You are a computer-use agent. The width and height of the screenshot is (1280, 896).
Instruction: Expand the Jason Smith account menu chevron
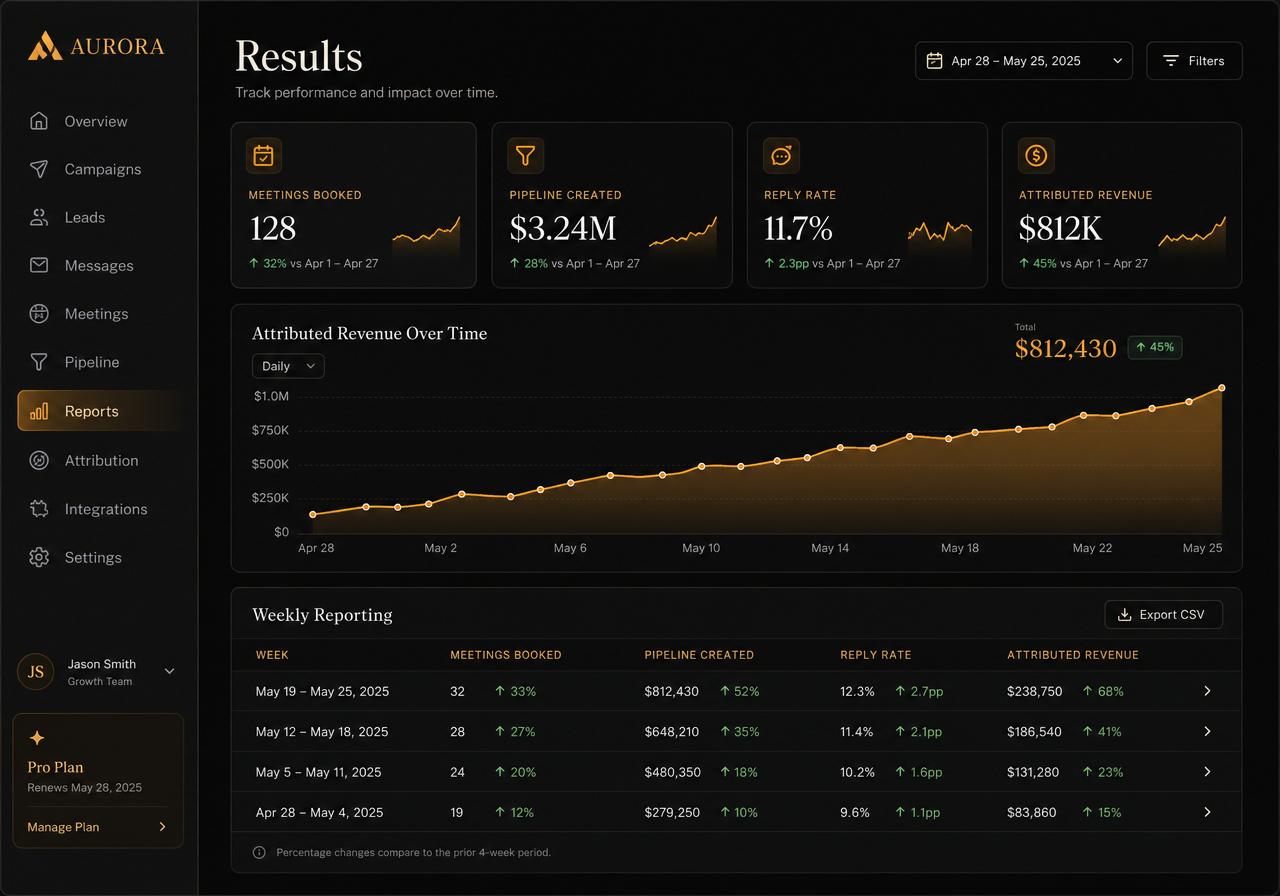point(169,671)
